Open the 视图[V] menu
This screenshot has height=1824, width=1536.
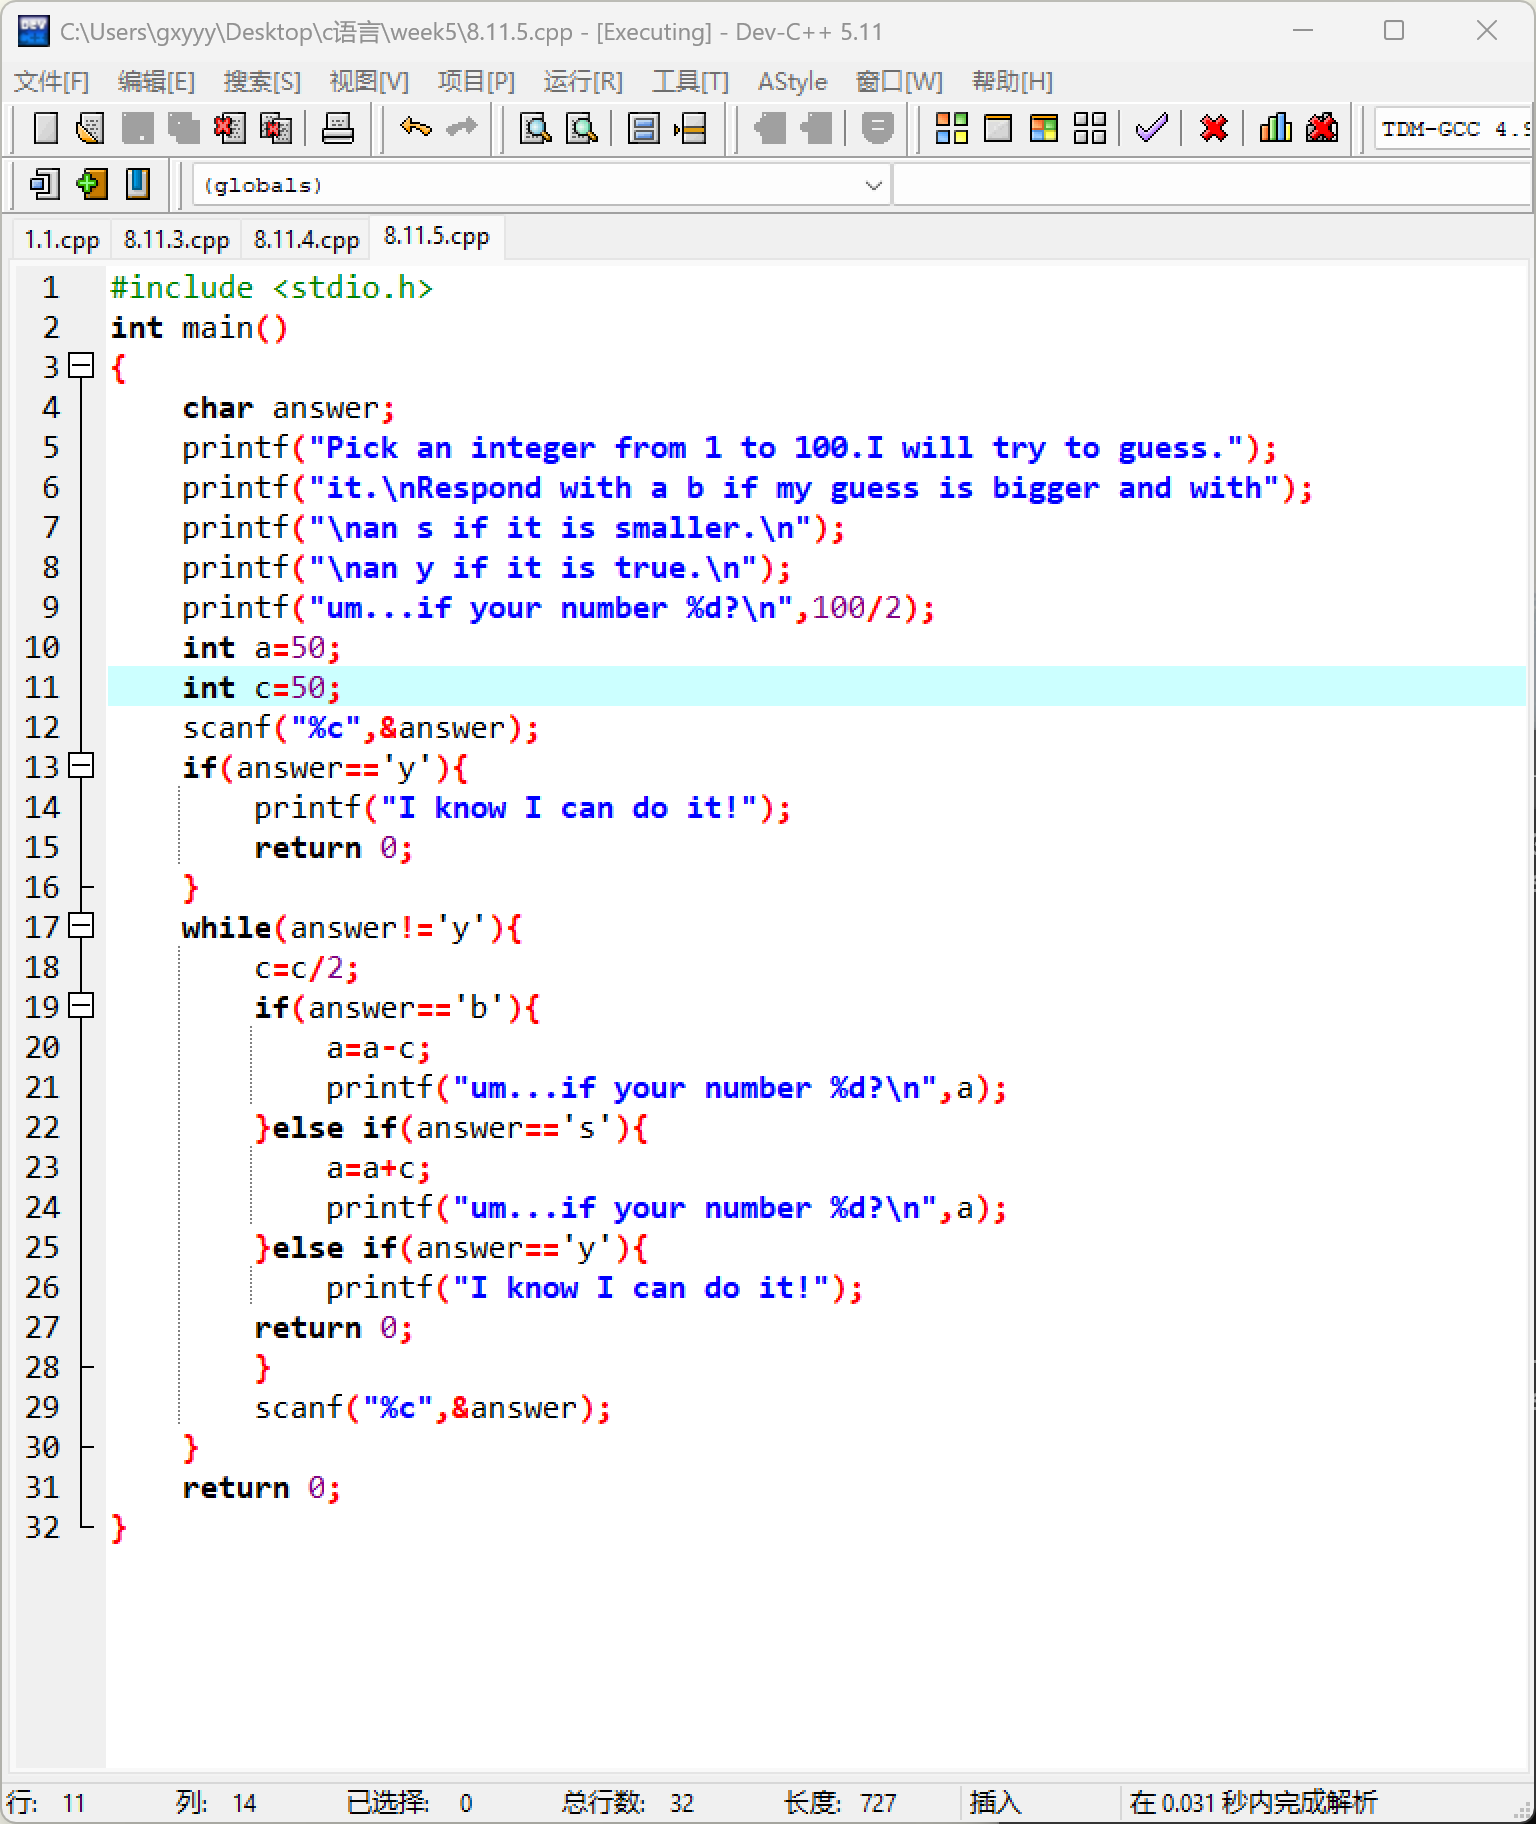(369, 81)
